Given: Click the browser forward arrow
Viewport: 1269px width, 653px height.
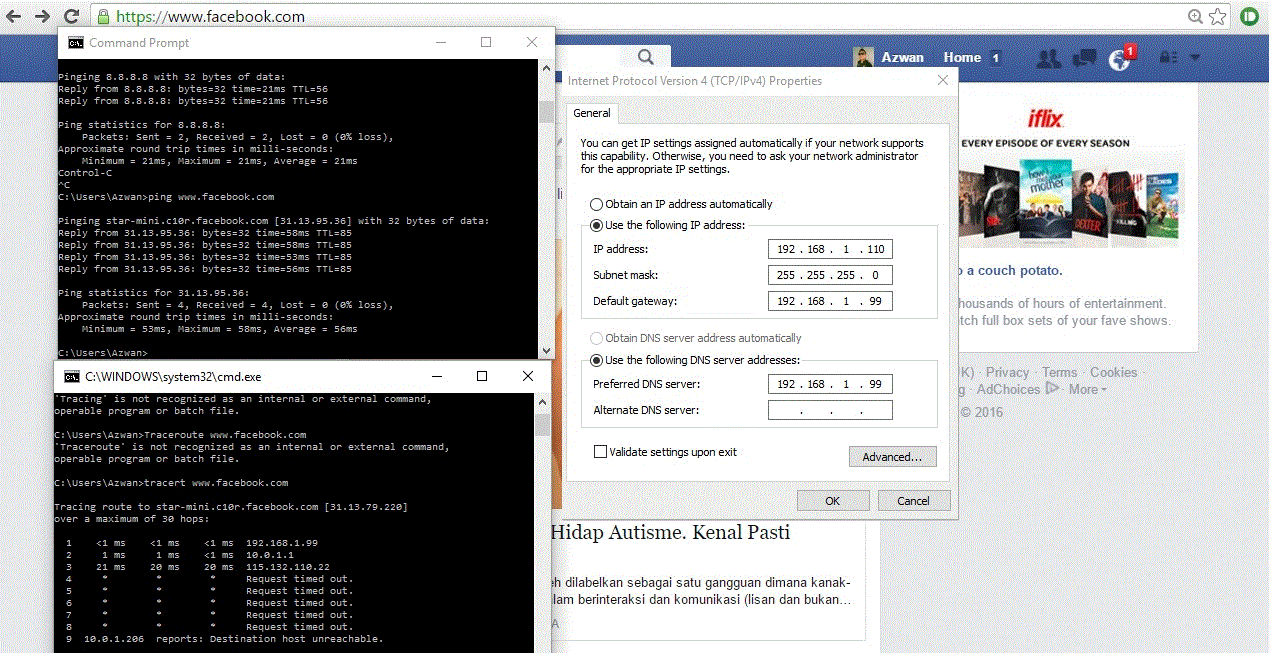Looking at the screenshot, I should [x=42, y=16].
